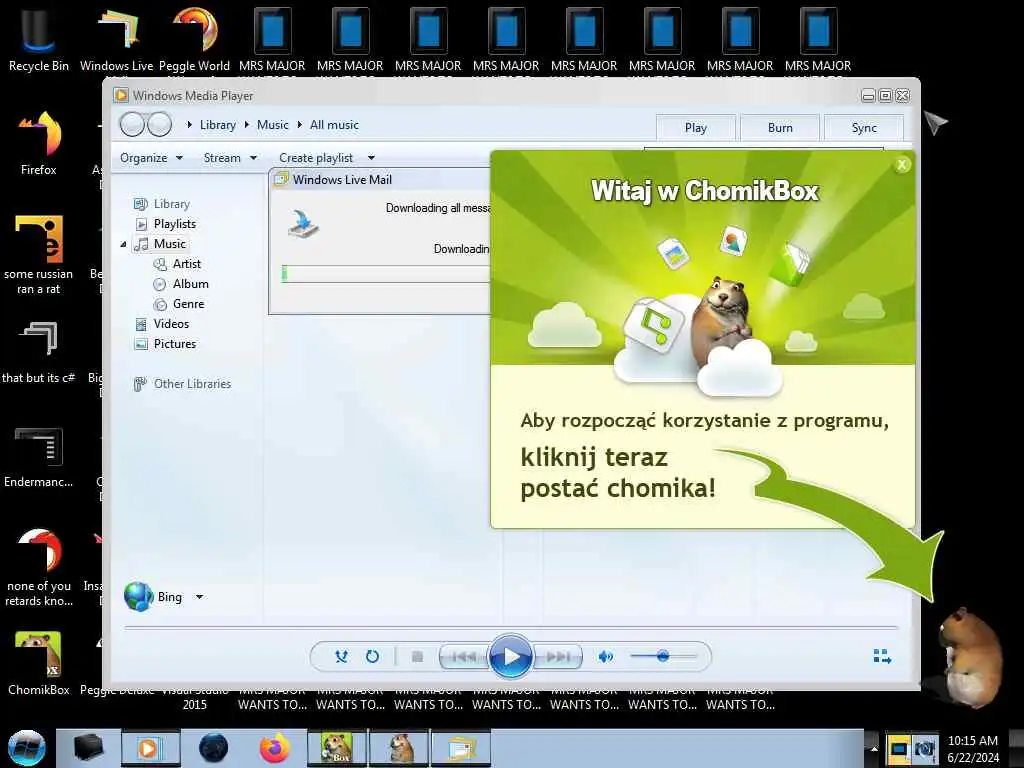Click the monitor icon in system tray
The height and width of the screenshot is (768, 1024).
[x=899, y=748]
